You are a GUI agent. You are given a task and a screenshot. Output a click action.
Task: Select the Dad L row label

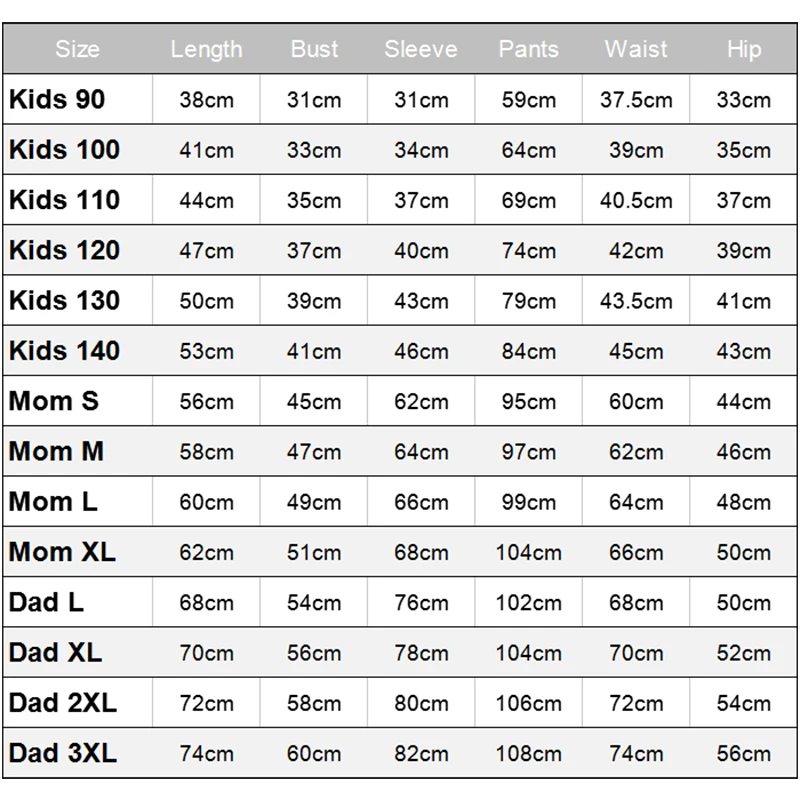(x=46, y=602)
